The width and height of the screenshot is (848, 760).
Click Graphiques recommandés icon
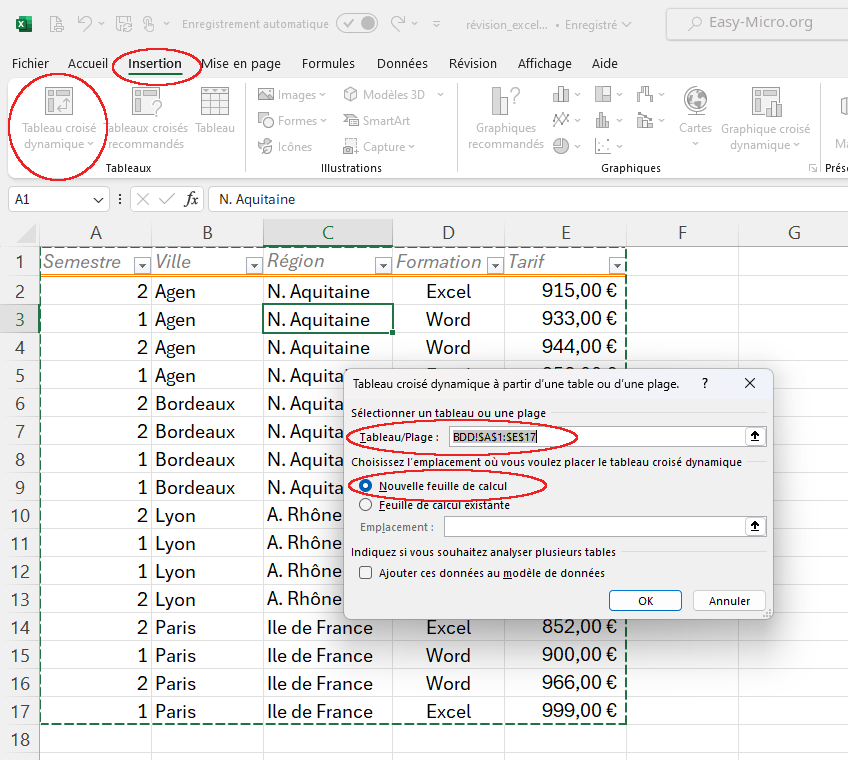coord(505,101)
